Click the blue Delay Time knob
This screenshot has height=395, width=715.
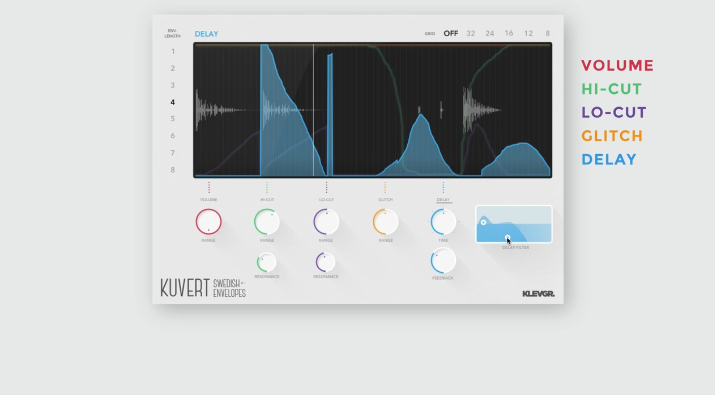coord(443,222)
